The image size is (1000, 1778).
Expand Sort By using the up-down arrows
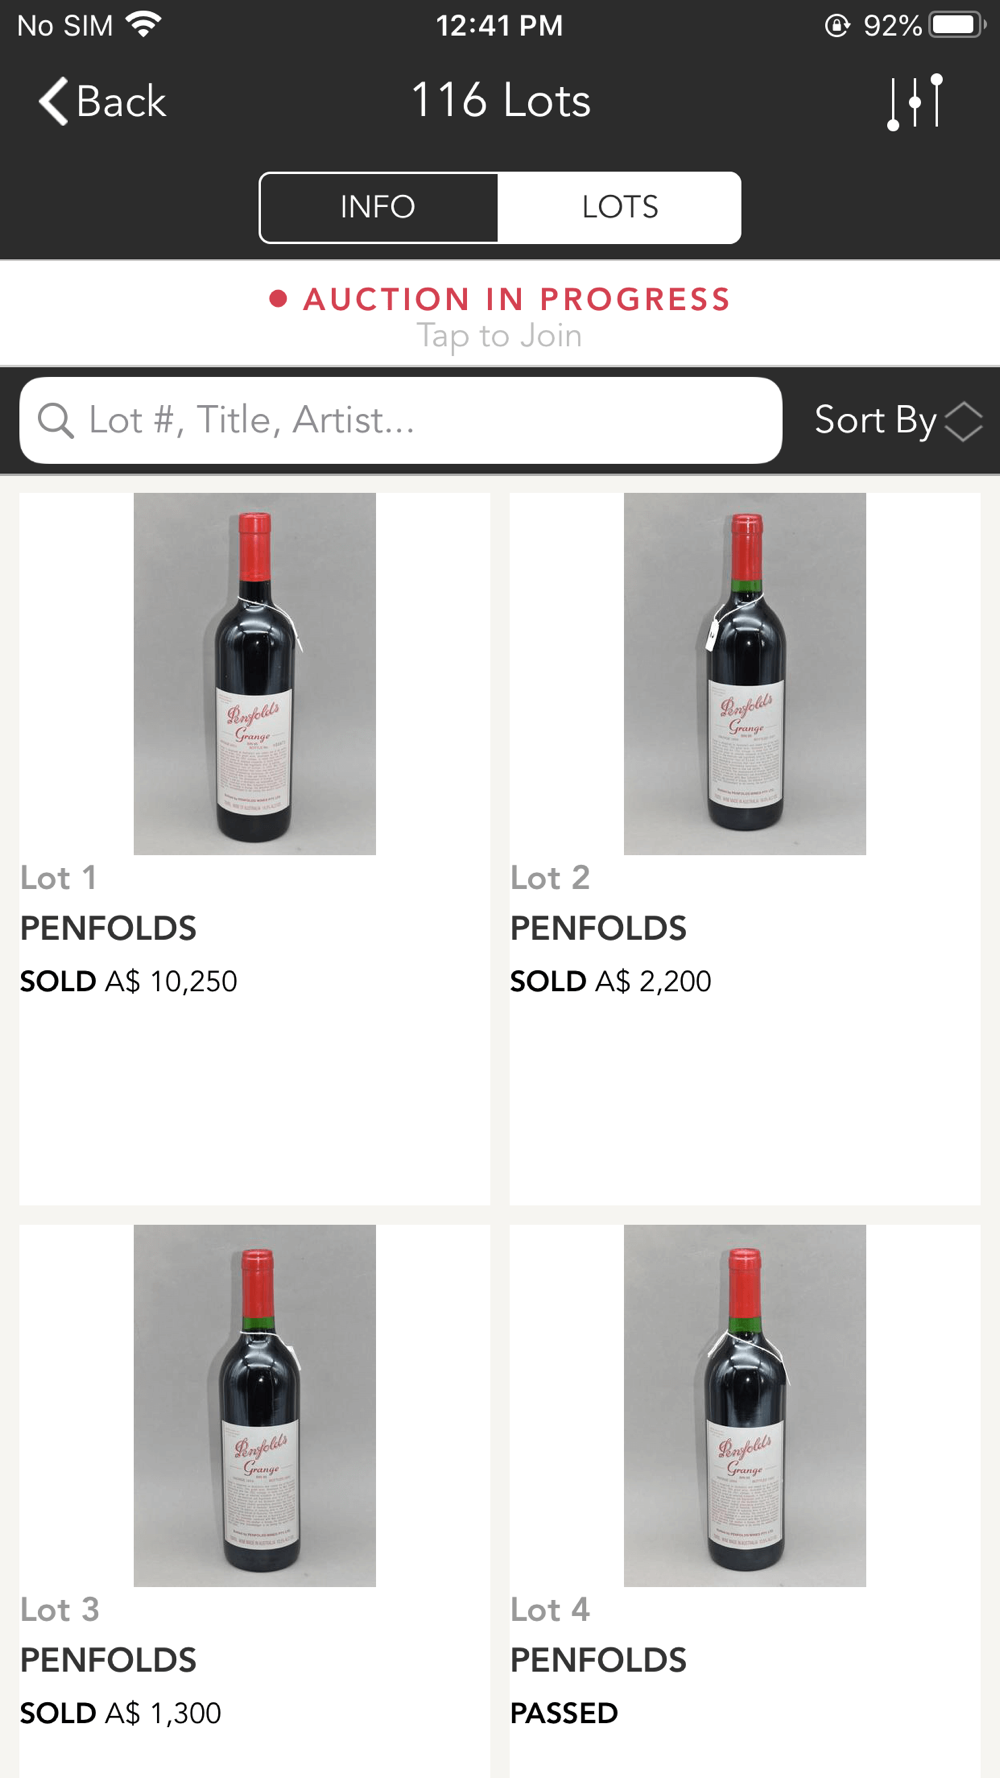point(964,421)
